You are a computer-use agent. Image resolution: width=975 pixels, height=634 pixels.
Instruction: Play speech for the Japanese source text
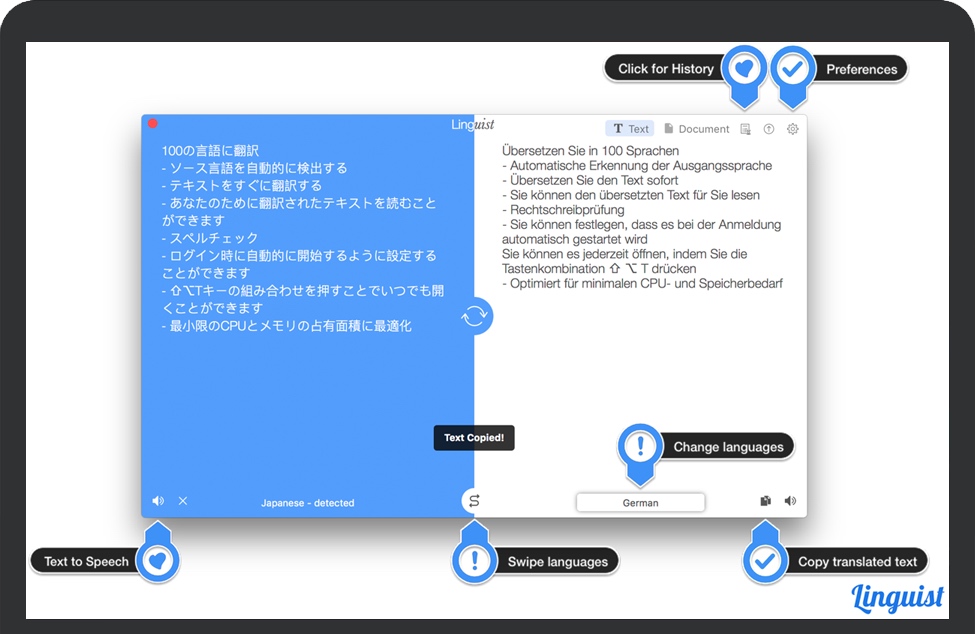coord(158,501)
